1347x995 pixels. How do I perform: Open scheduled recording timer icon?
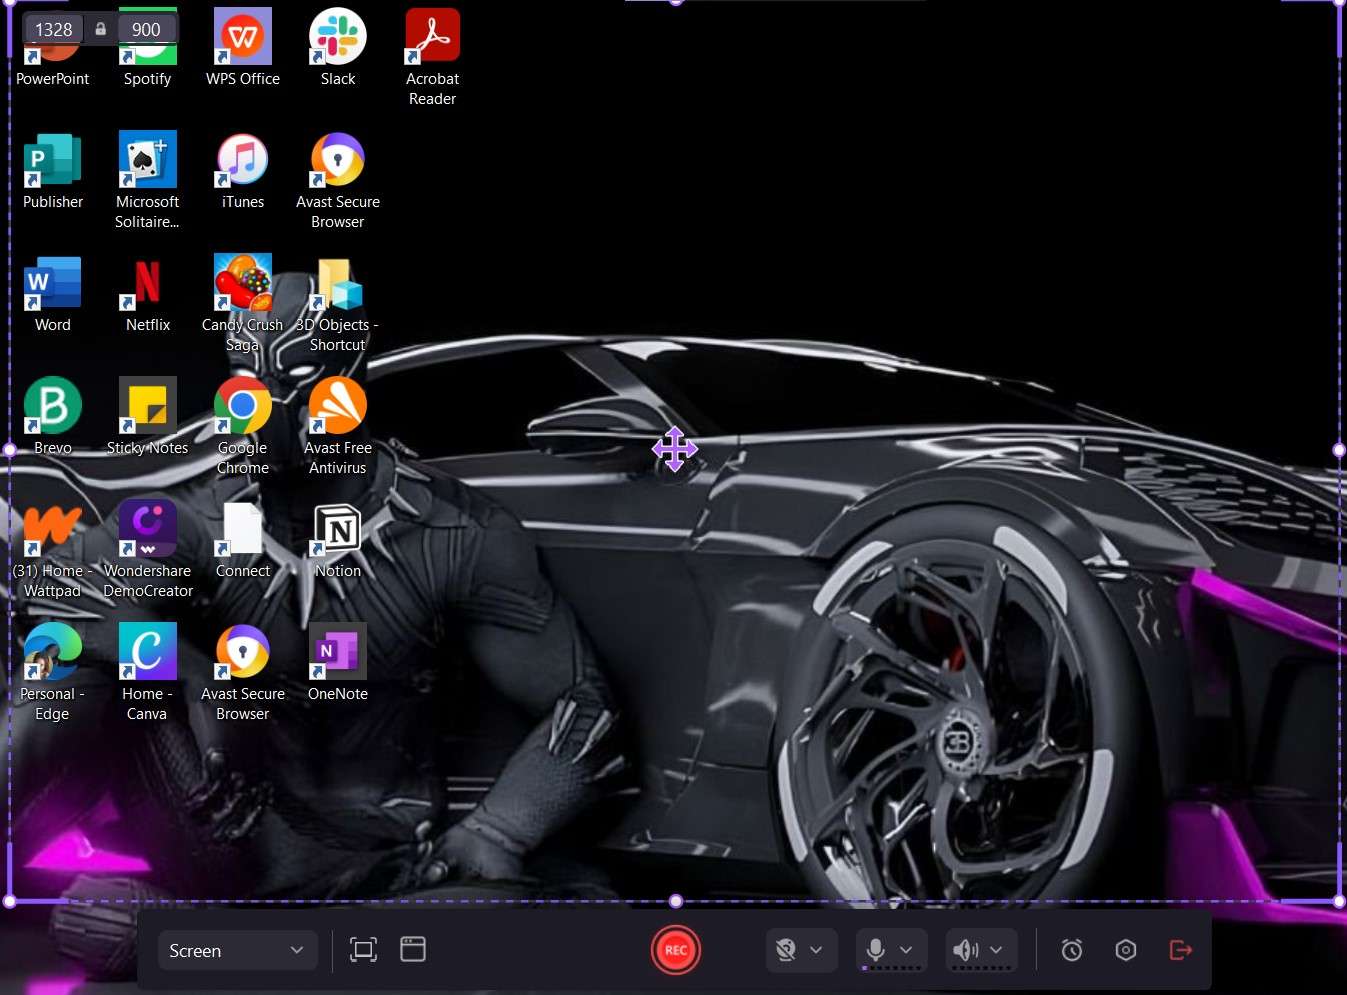click(1072, 950)
